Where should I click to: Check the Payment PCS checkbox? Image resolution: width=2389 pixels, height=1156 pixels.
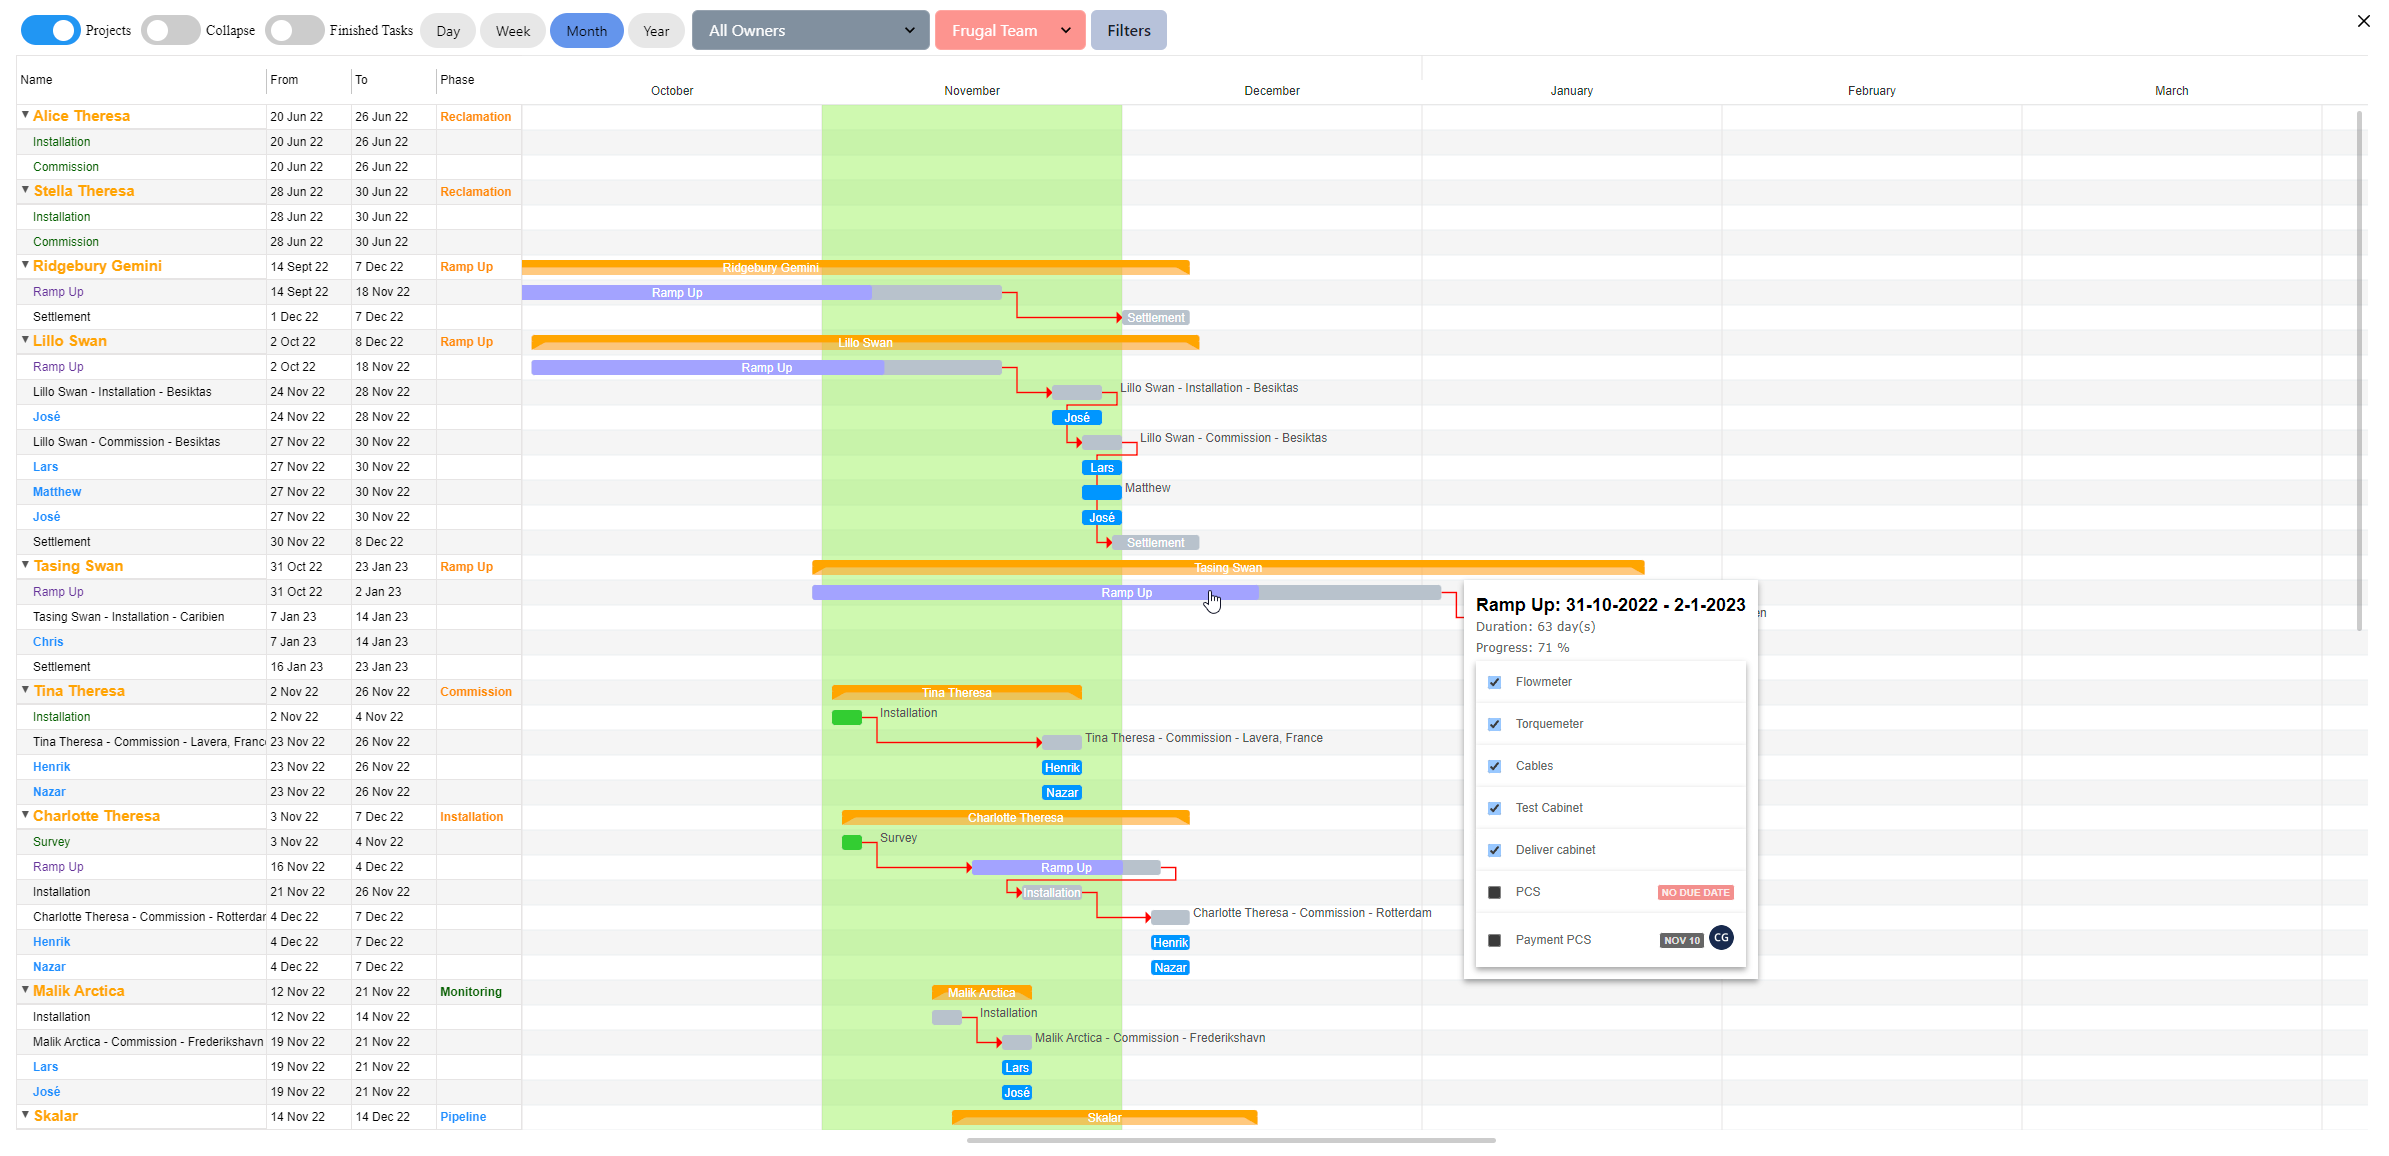[1494, 939]
